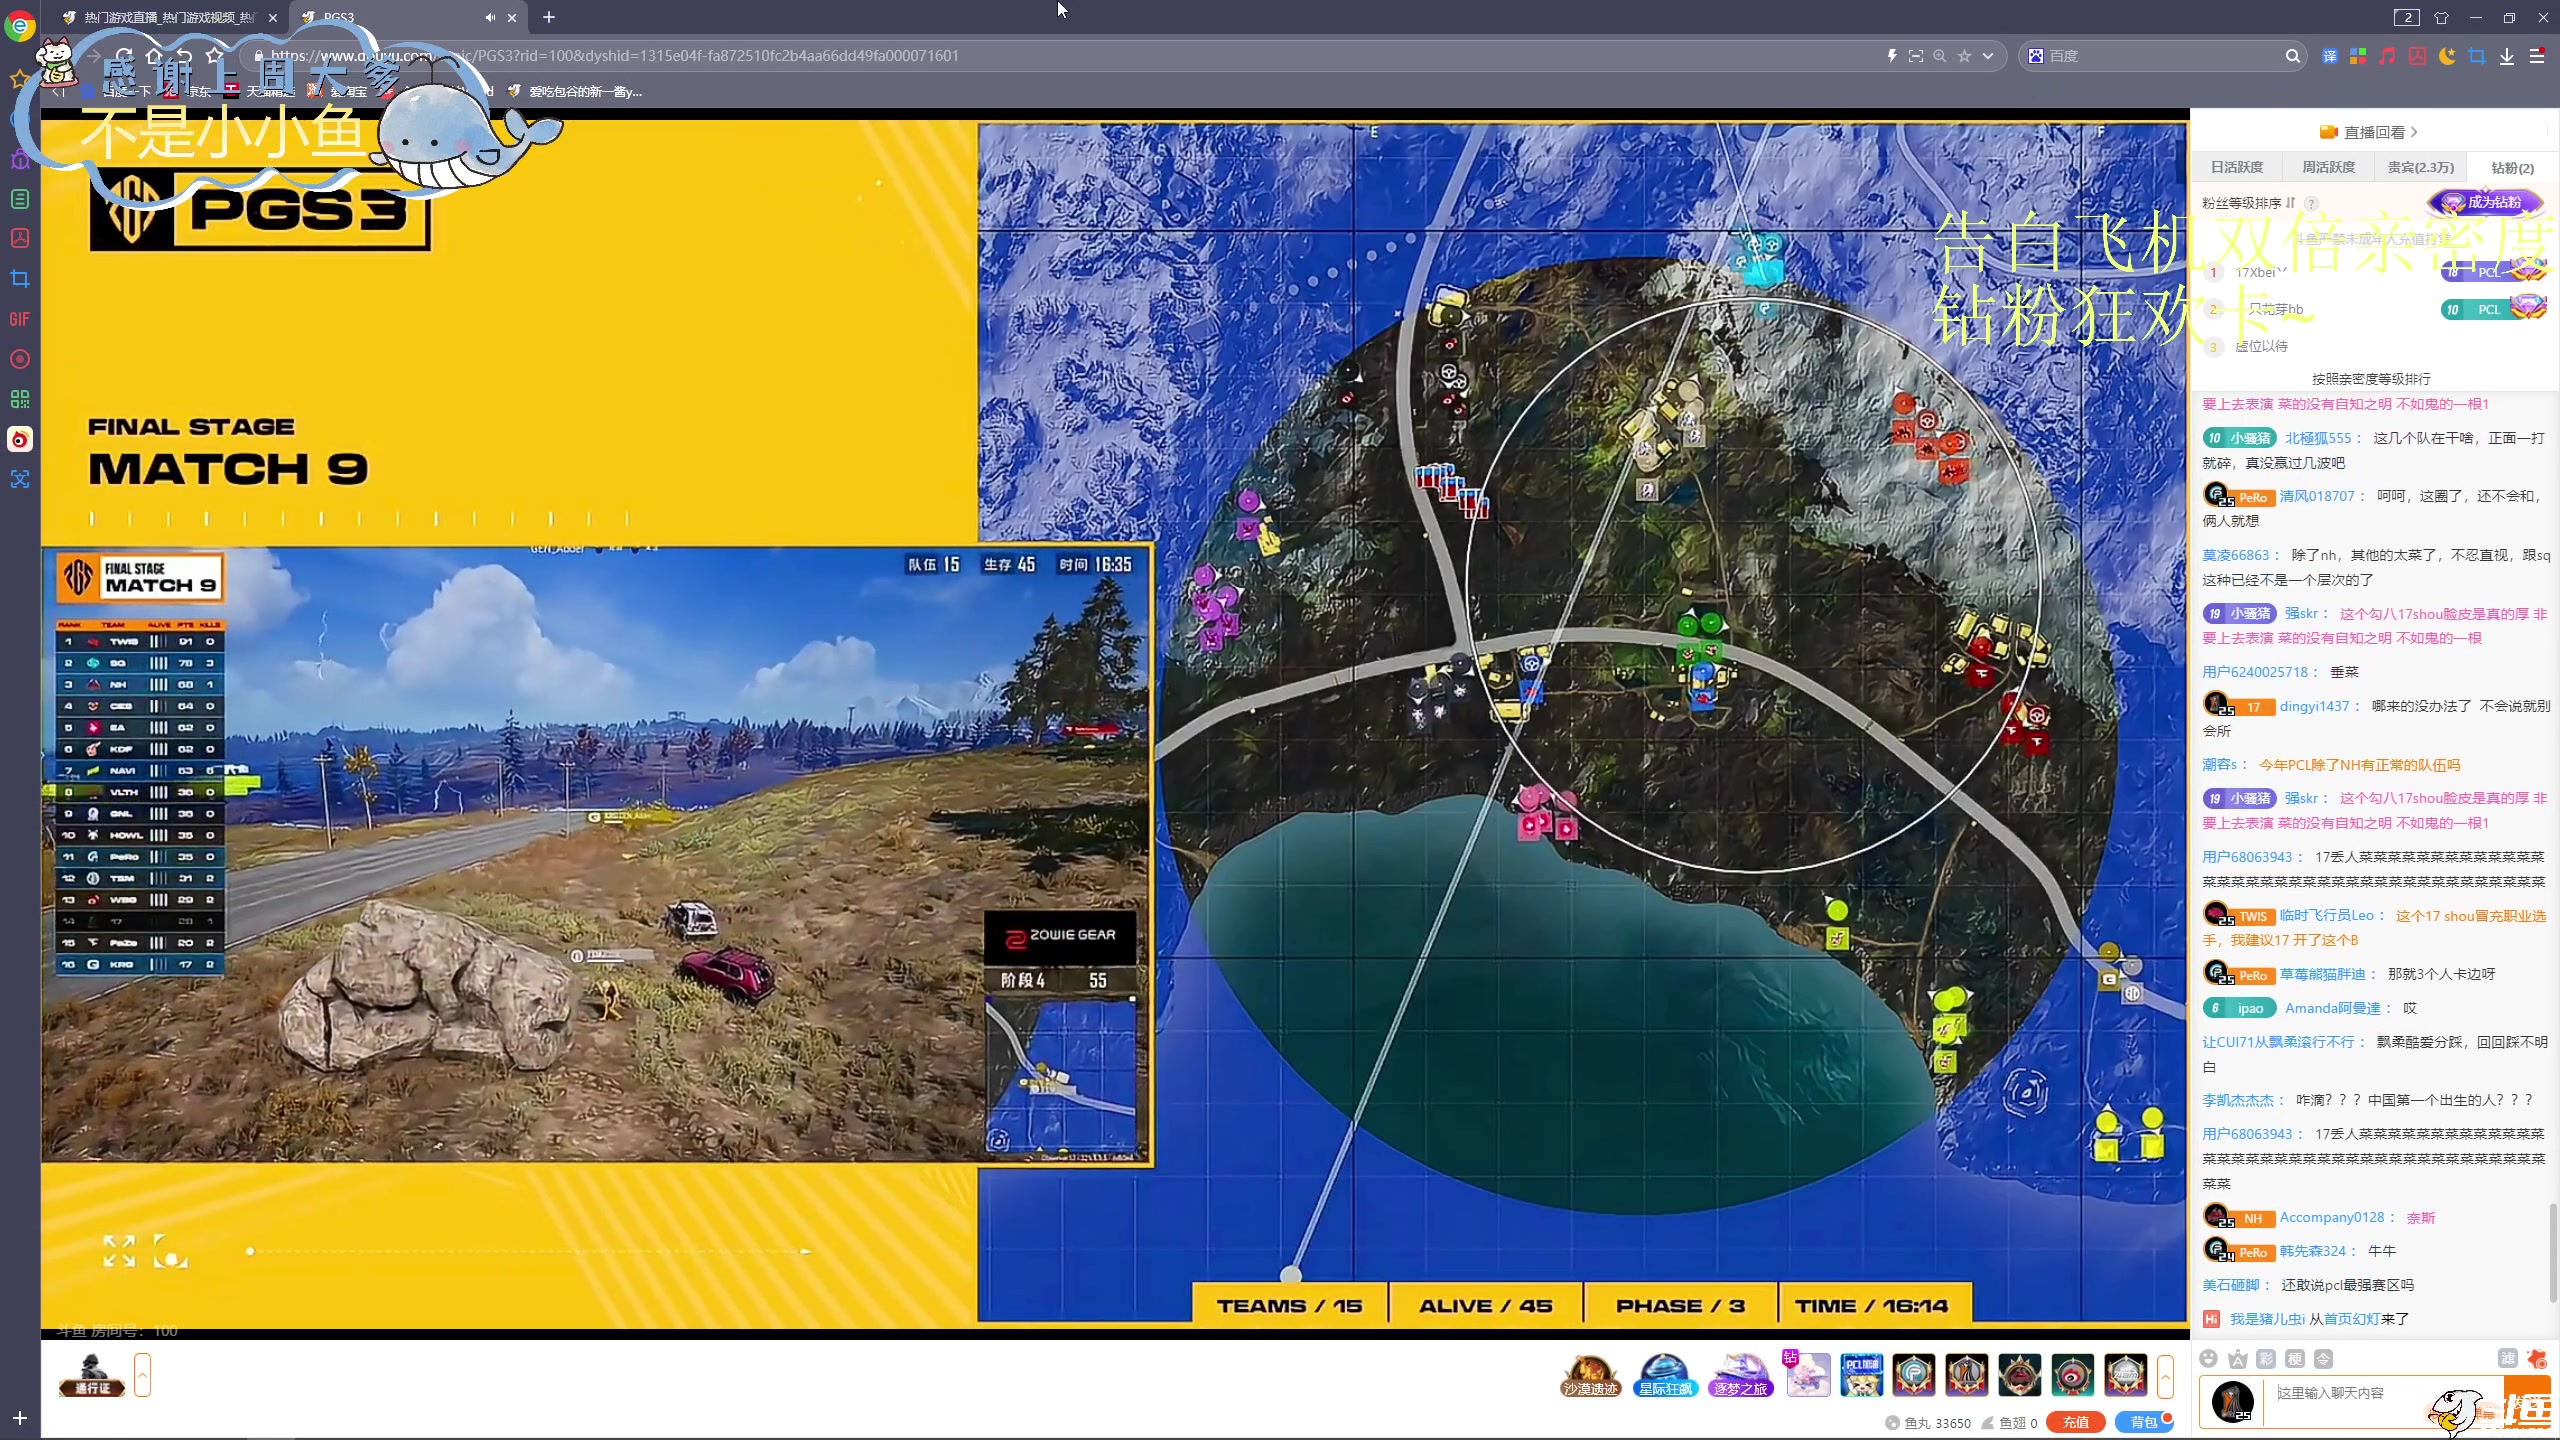Expand the gift list arrow beside badges
This screenshot has height=1440, width=2560.
click(x=2165, y=1376)
